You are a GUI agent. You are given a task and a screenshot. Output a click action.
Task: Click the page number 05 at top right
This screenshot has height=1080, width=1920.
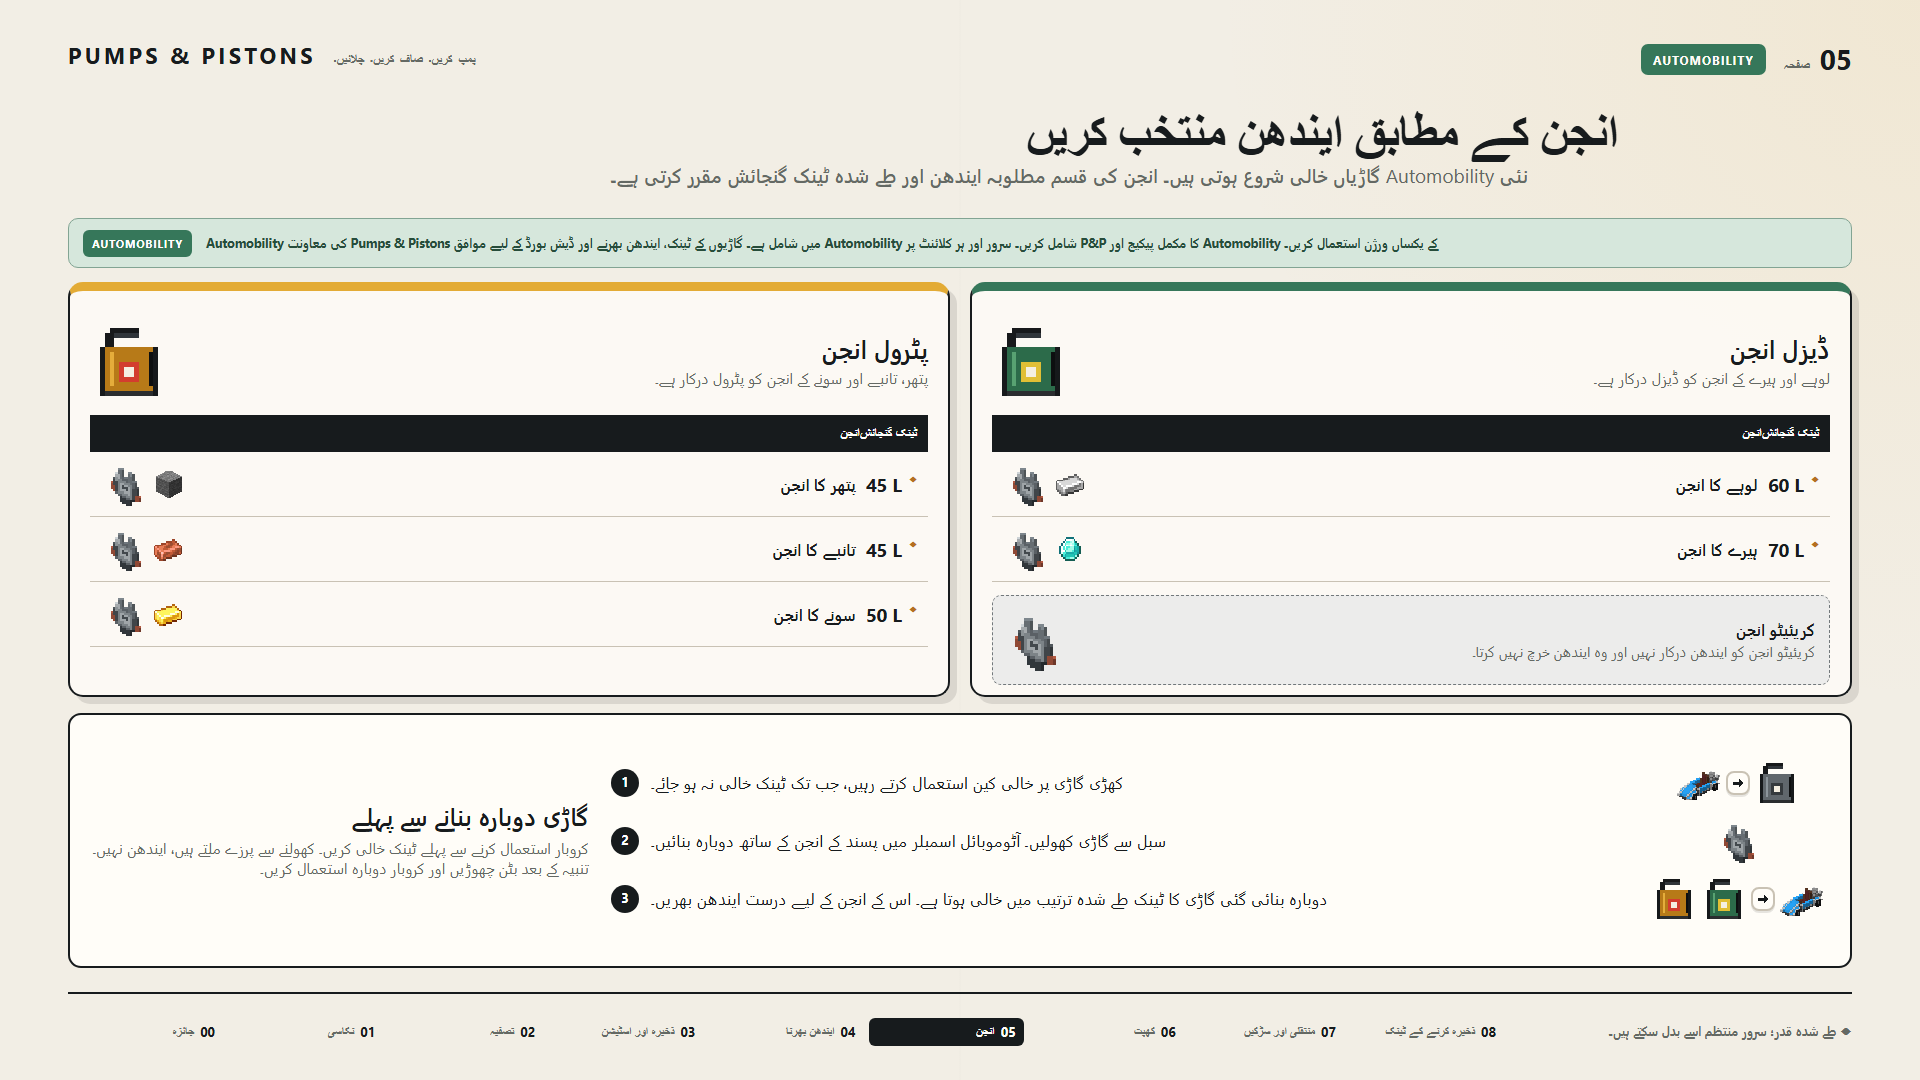(1835, 60)
